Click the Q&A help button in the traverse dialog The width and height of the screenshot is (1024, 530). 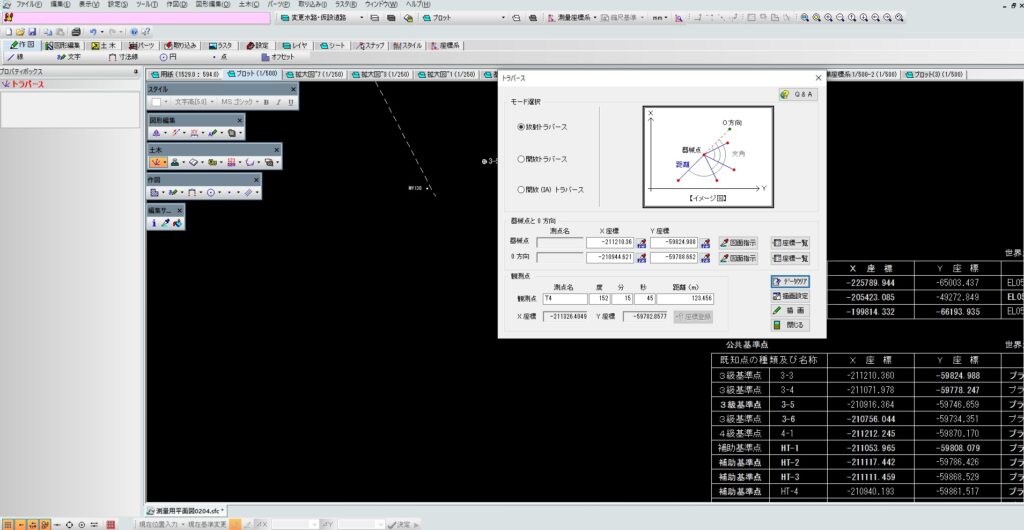798,94
